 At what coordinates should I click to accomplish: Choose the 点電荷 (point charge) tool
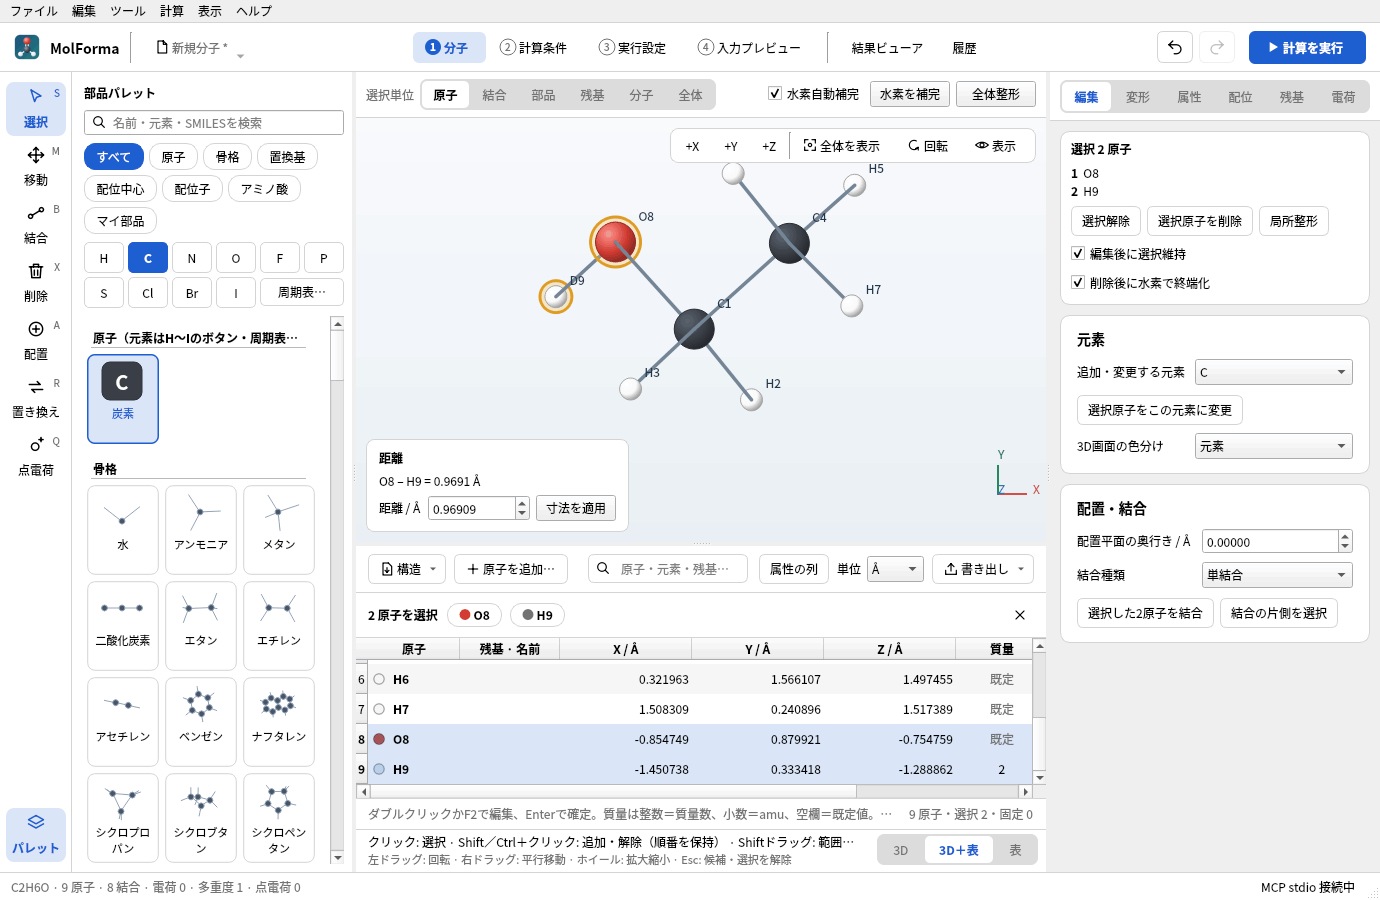[x=36, y=456]
